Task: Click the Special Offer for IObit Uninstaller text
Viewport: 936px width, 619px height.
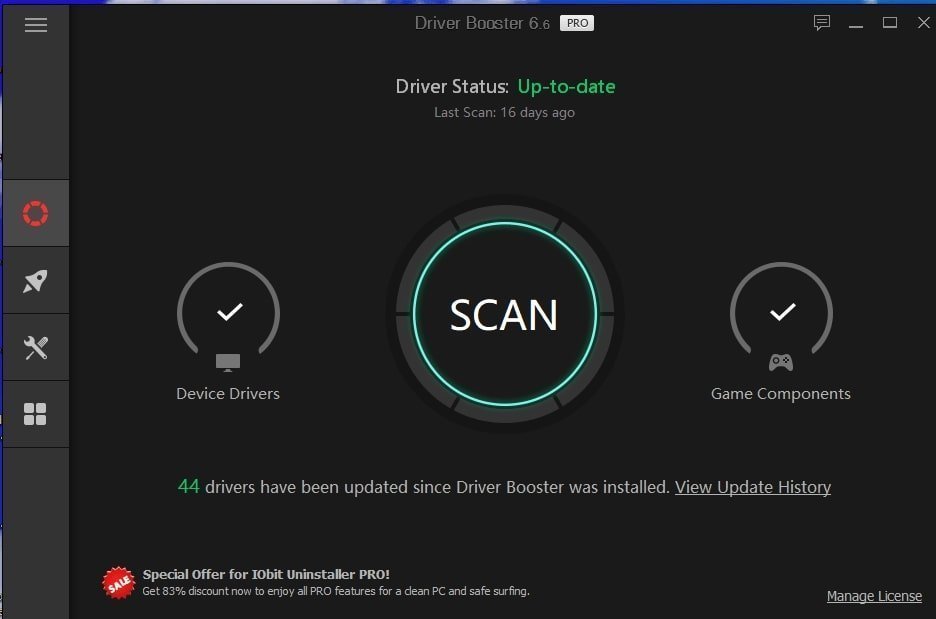Action: pos(266,574)
